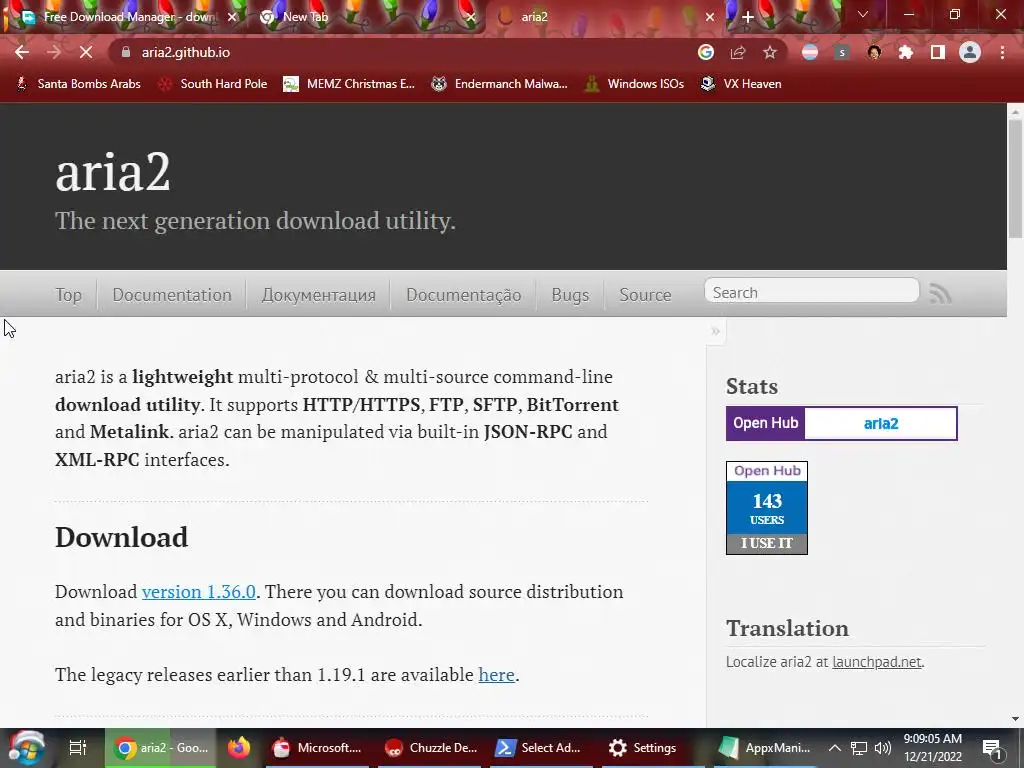Bookmark this page with the star icon
The image size is (1024, 768).
point(770,52)
